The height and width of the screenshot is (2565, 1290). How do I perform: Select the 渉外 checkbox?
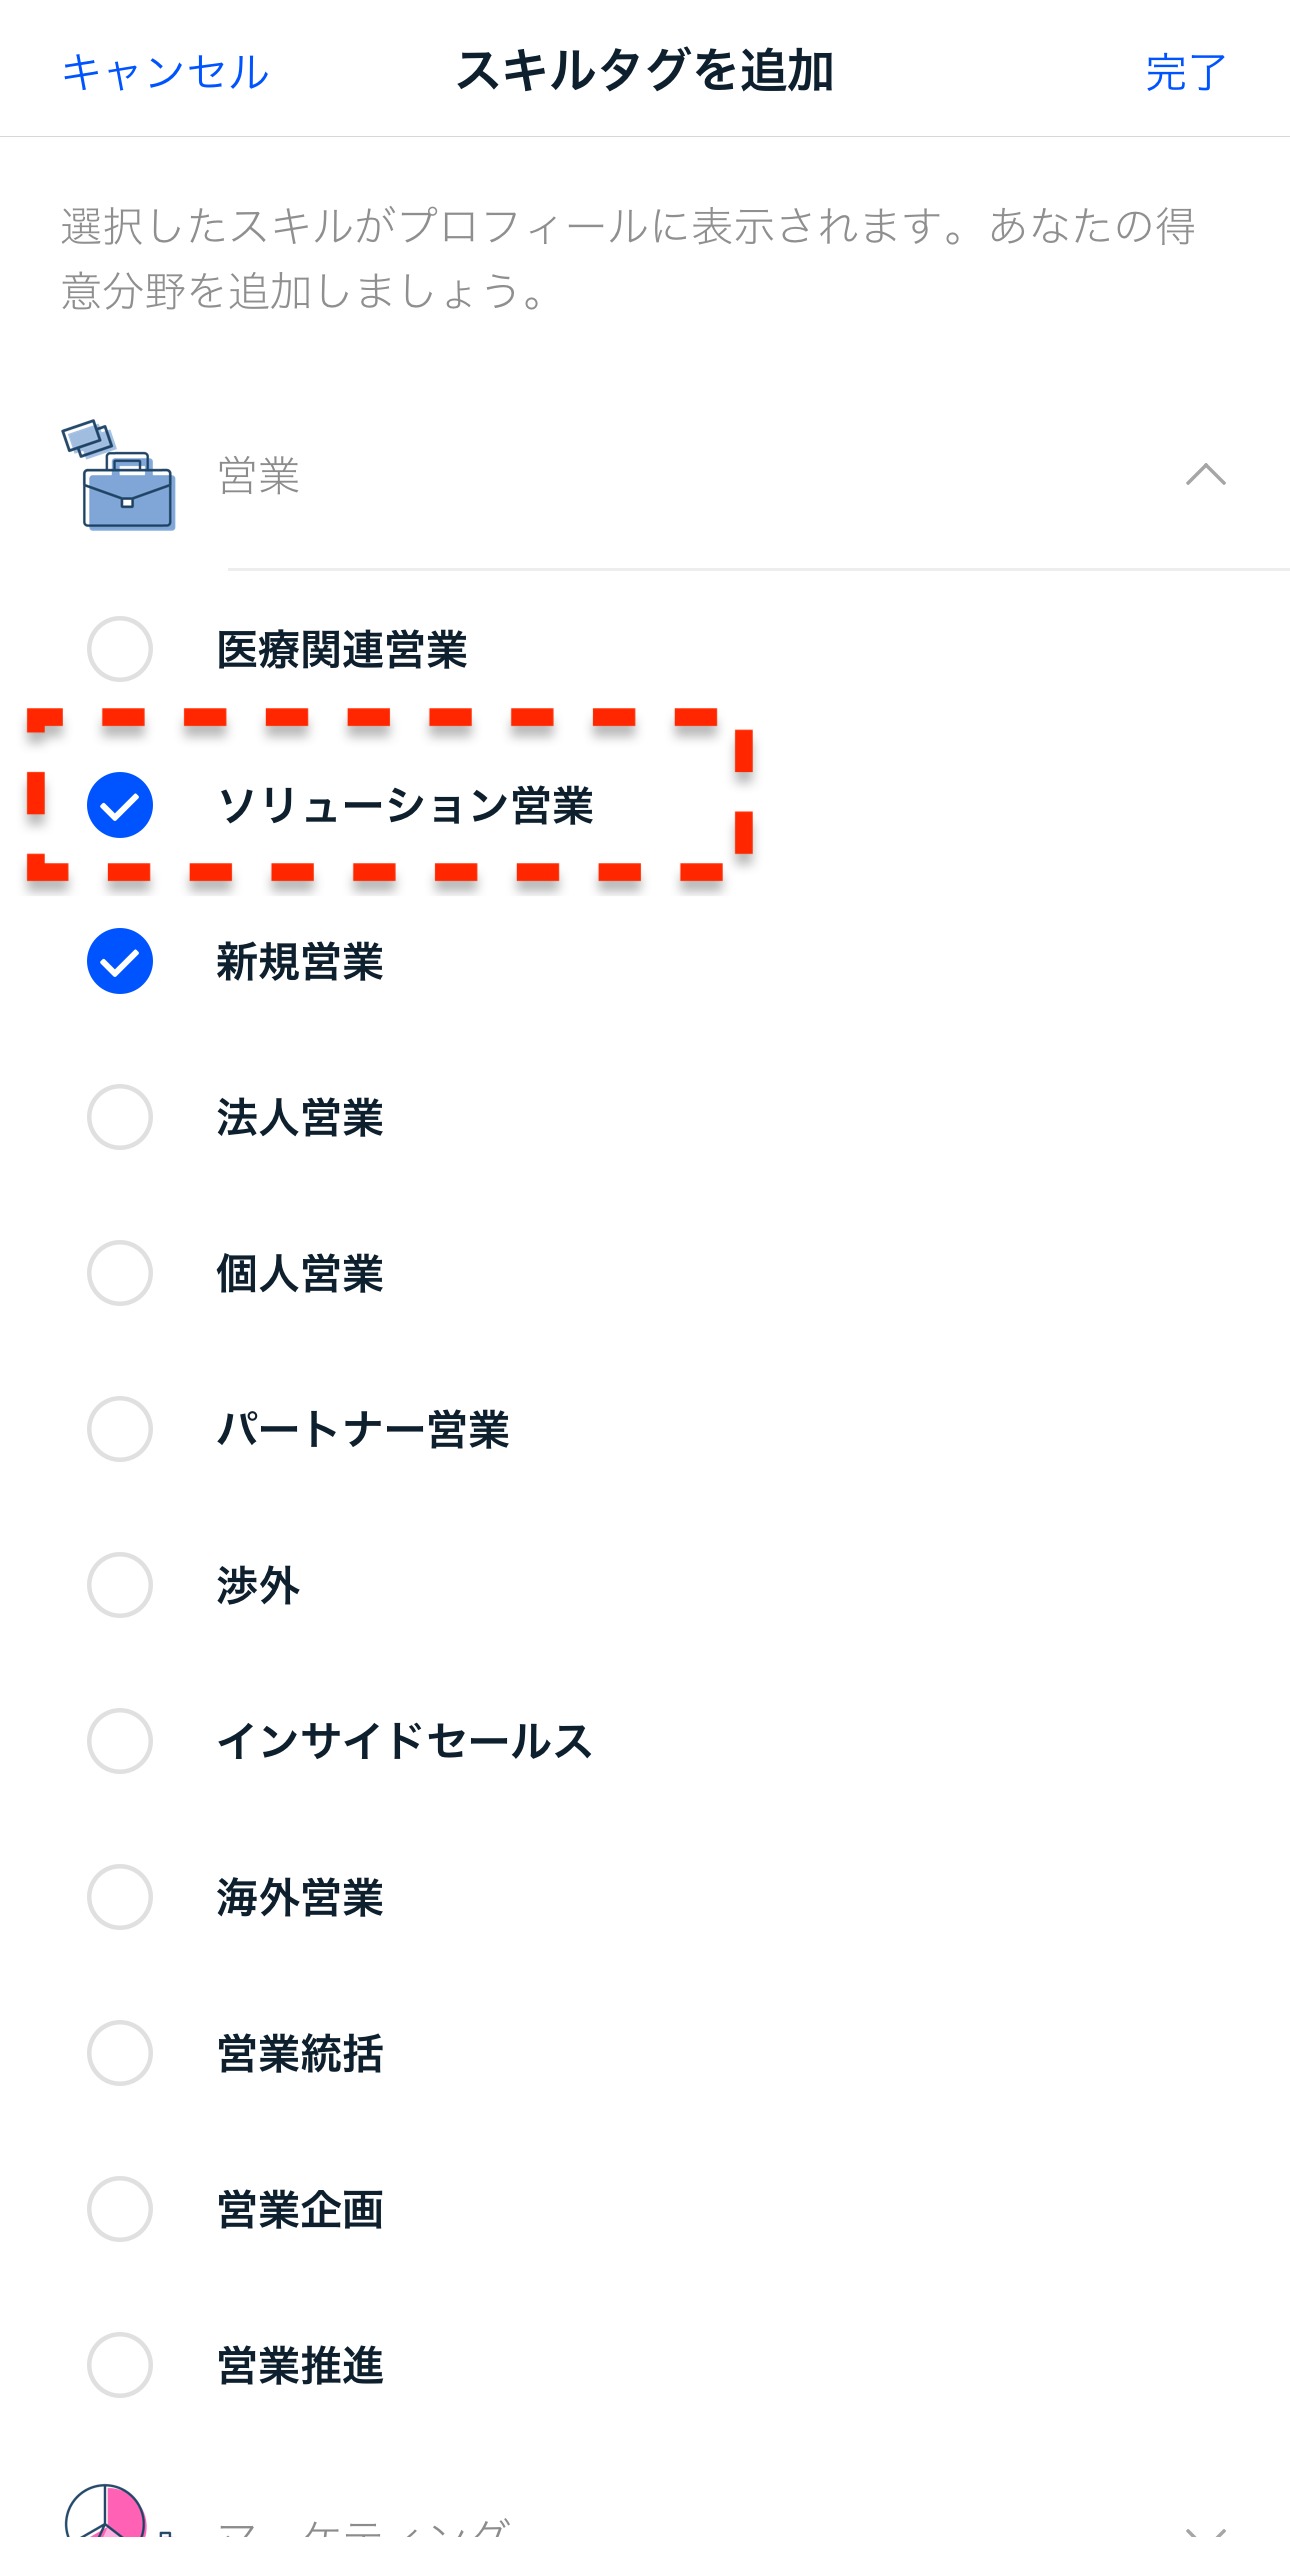[x=120, y=1585]
